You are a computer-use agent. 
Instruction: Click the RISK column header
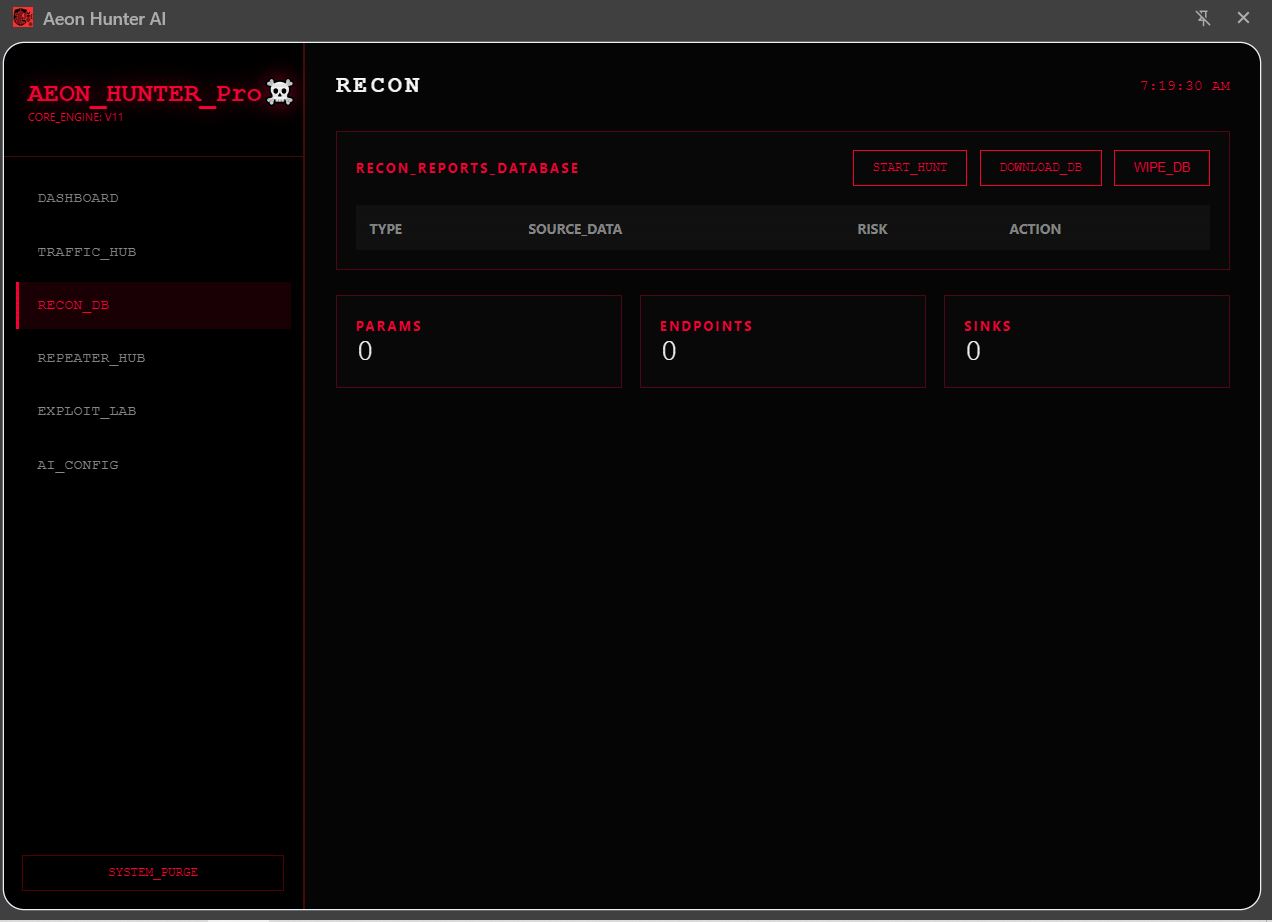click(872, 229)
